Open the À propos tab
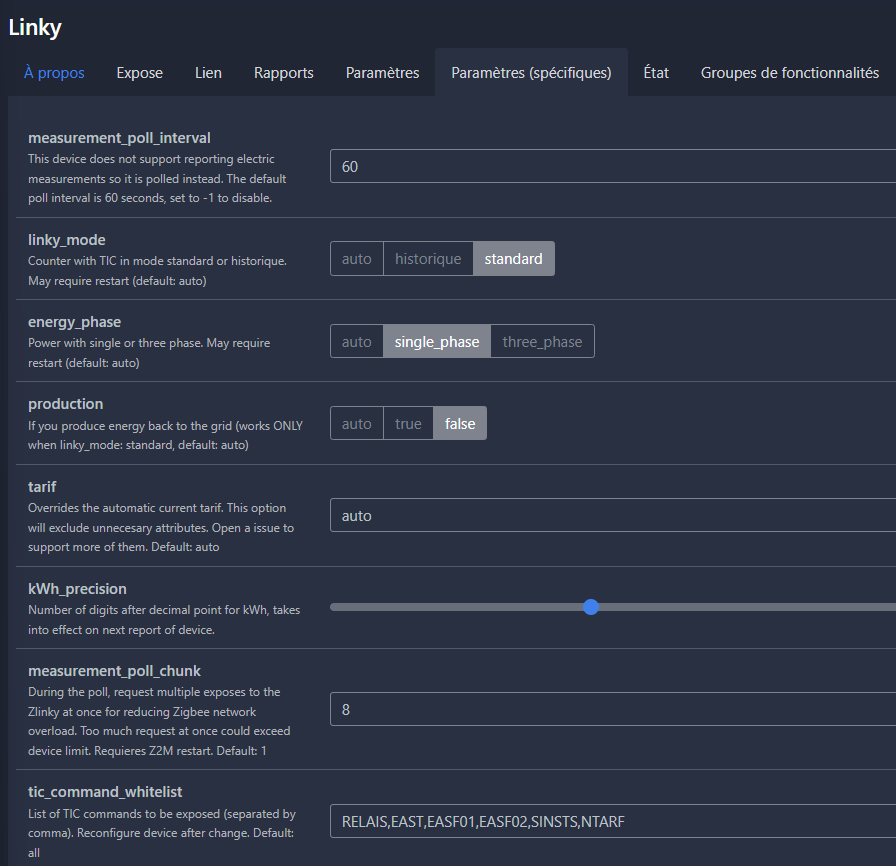Viewport: 896px width, 866px height. coord(54,73)
